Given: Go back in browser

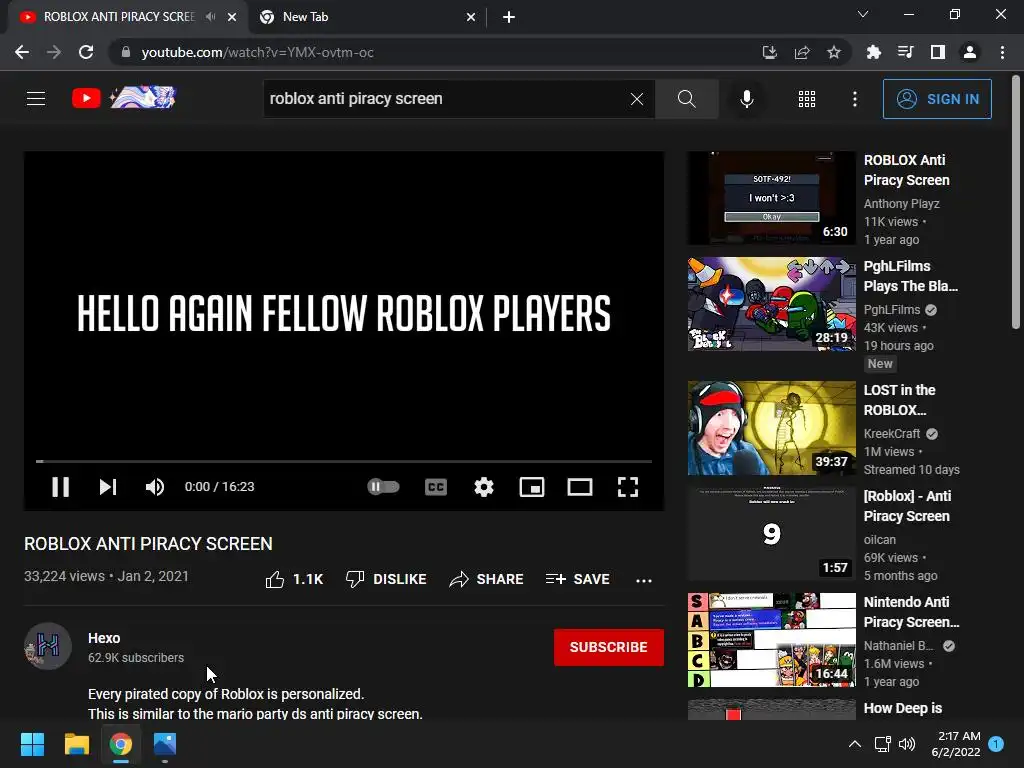Looking at the screenshot, I should click(x=22, y=52).
